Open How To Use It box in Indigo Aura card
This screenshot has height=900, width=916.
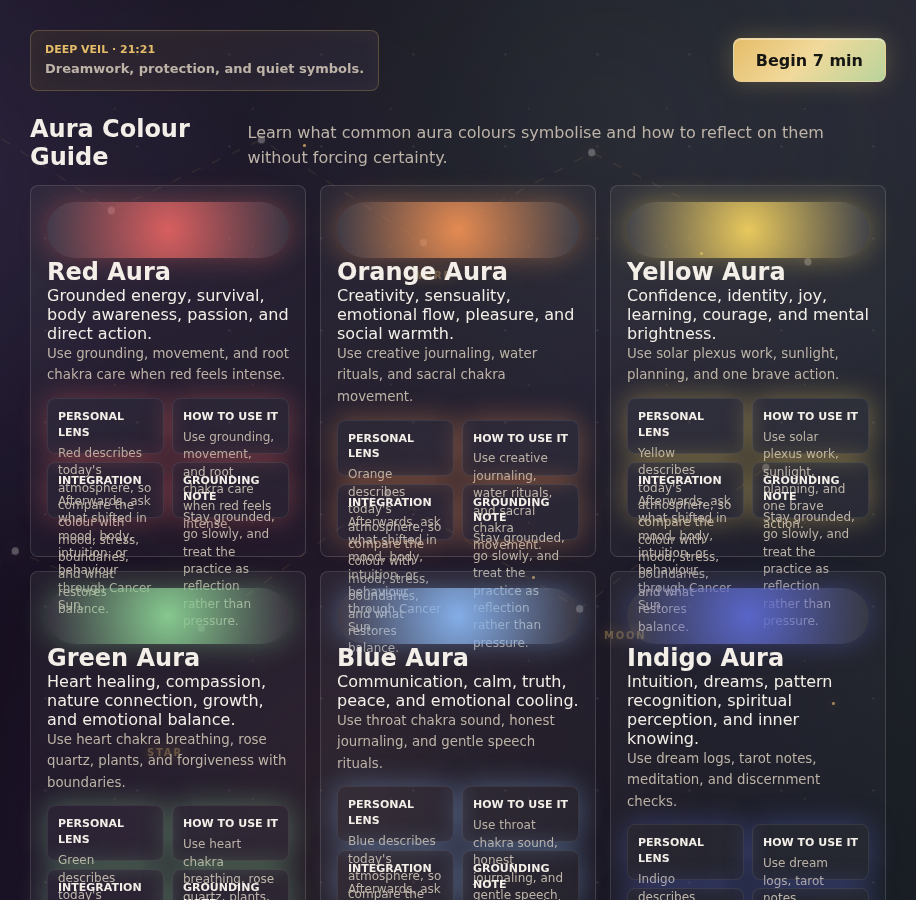pos(810,852)
